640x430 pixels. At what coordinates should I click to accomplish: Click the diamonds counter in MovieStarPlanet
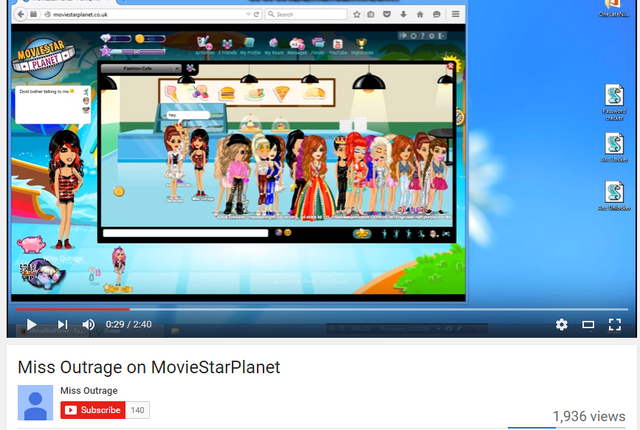pos(116,39)
